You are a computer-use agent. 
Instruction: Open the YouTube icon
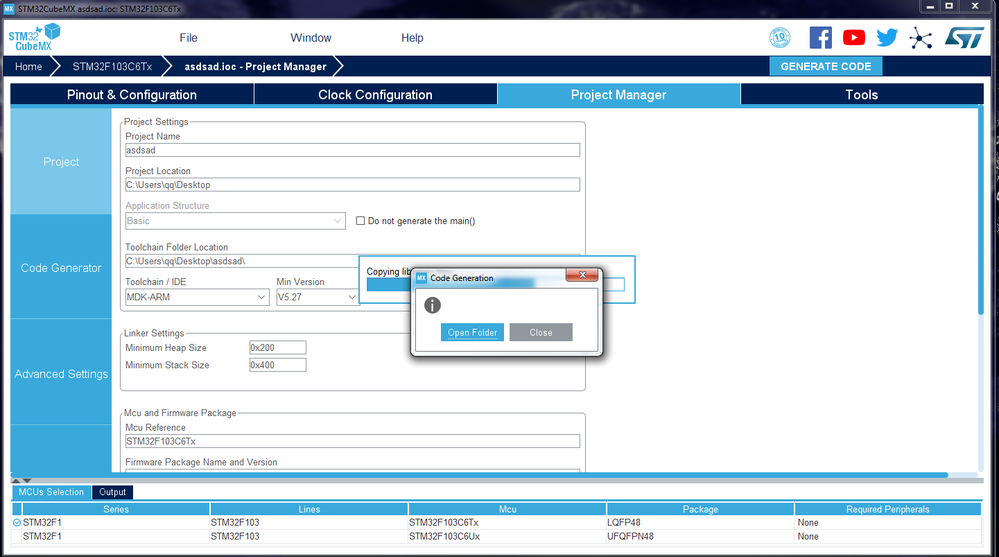tap(854, 38)
